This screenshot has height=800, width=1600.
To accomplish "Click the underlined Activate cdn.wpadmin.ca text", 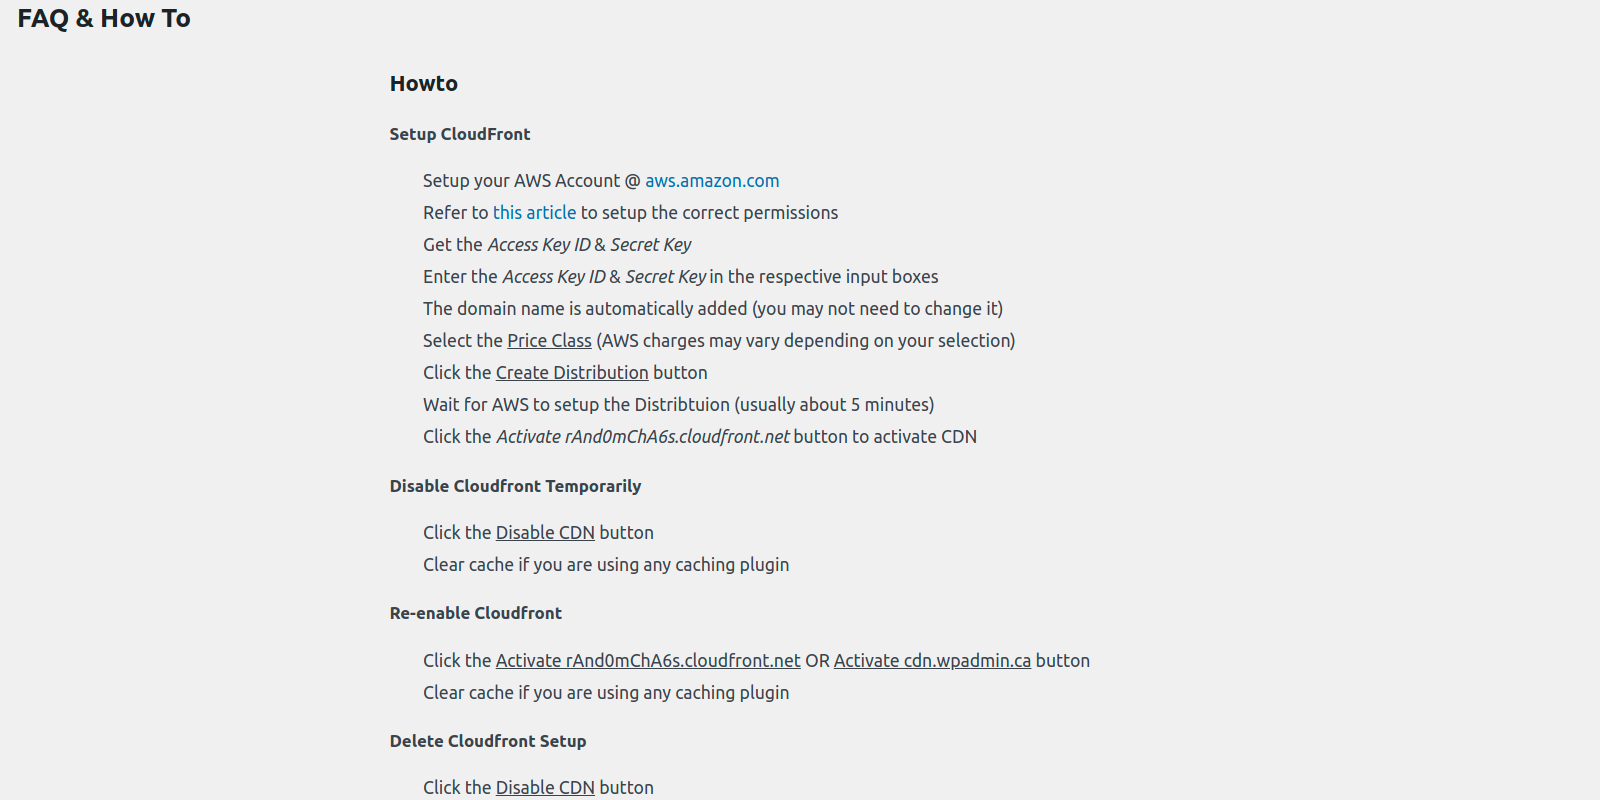I will pos(932,661).
